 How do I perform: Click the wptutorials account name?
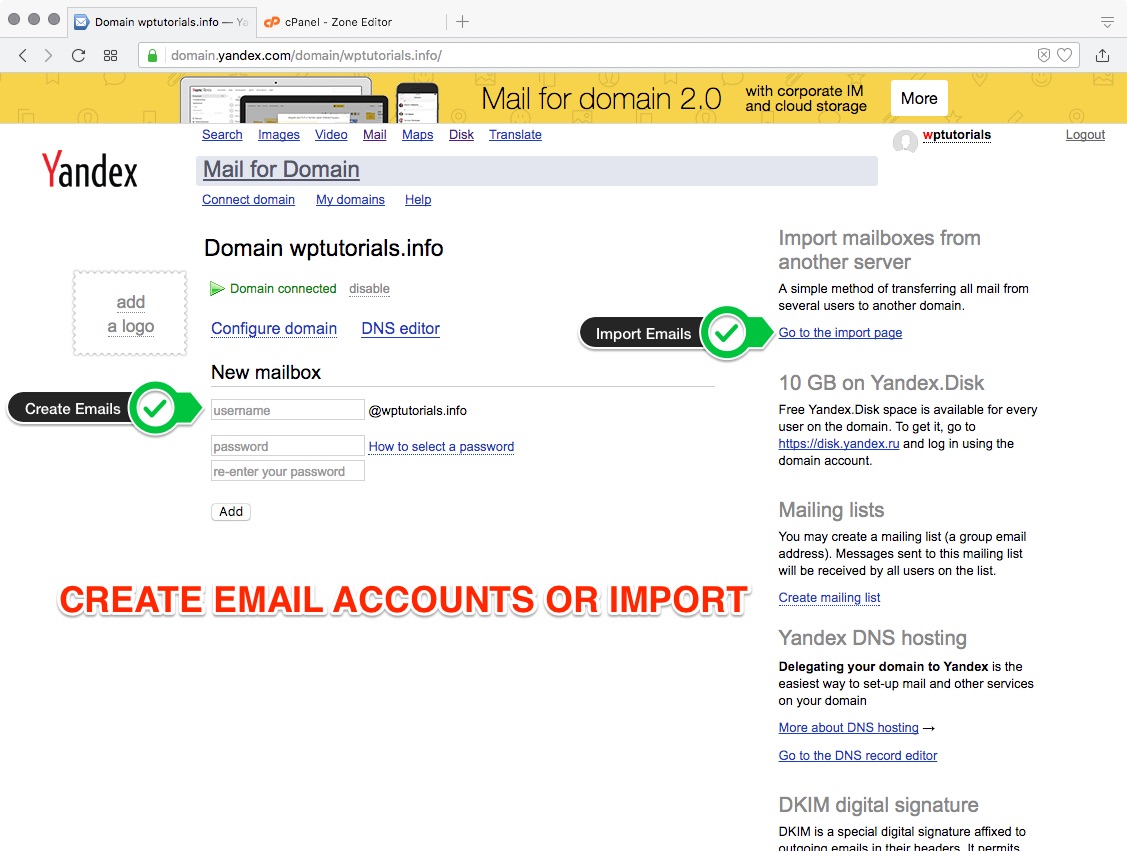[x=957, y=135]
